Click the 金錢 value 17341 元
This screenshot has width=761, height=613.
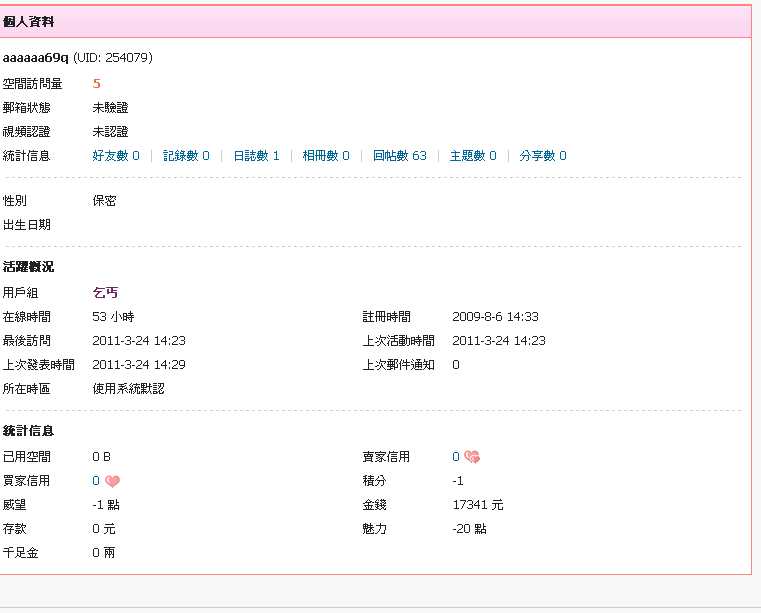point(477,505)
